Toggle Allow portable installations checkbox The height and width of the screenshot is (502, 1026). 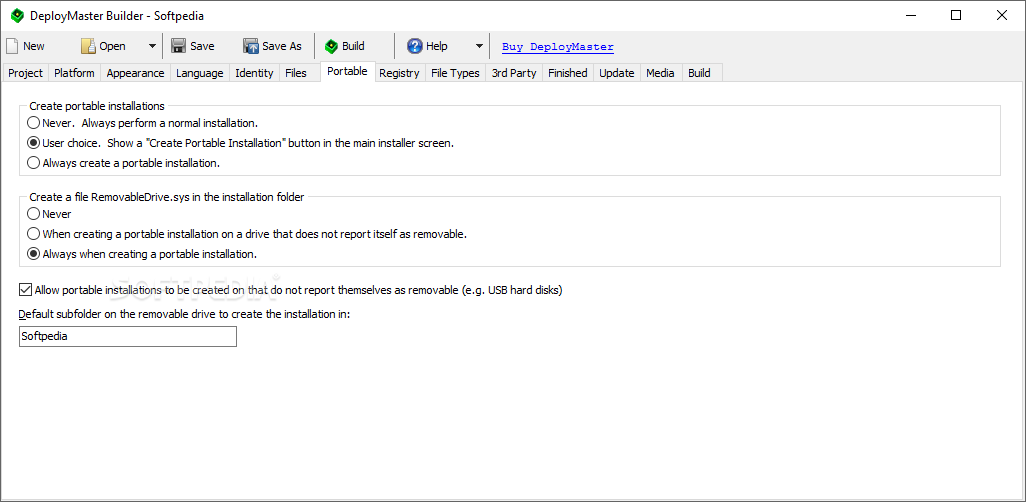tap(26, 289)
